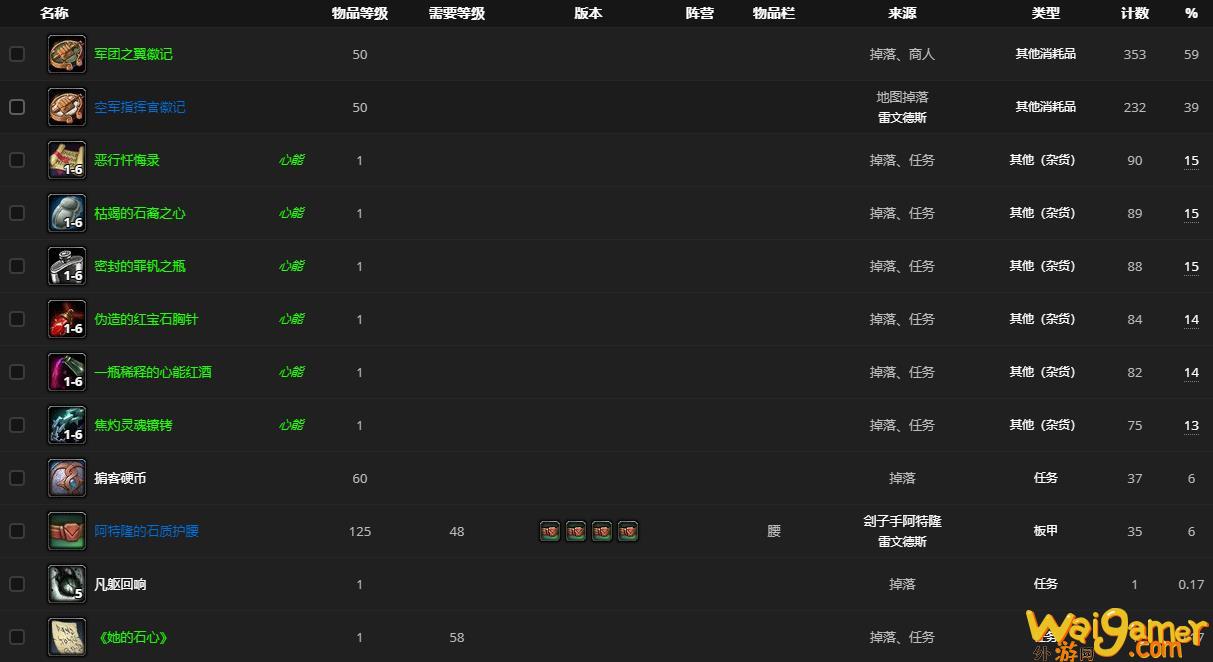The width and height of the screenshot is (1213, 662).
Task: Click the 心能 tag beside 恶行忏悔录
Action: (x=291, y=160)
